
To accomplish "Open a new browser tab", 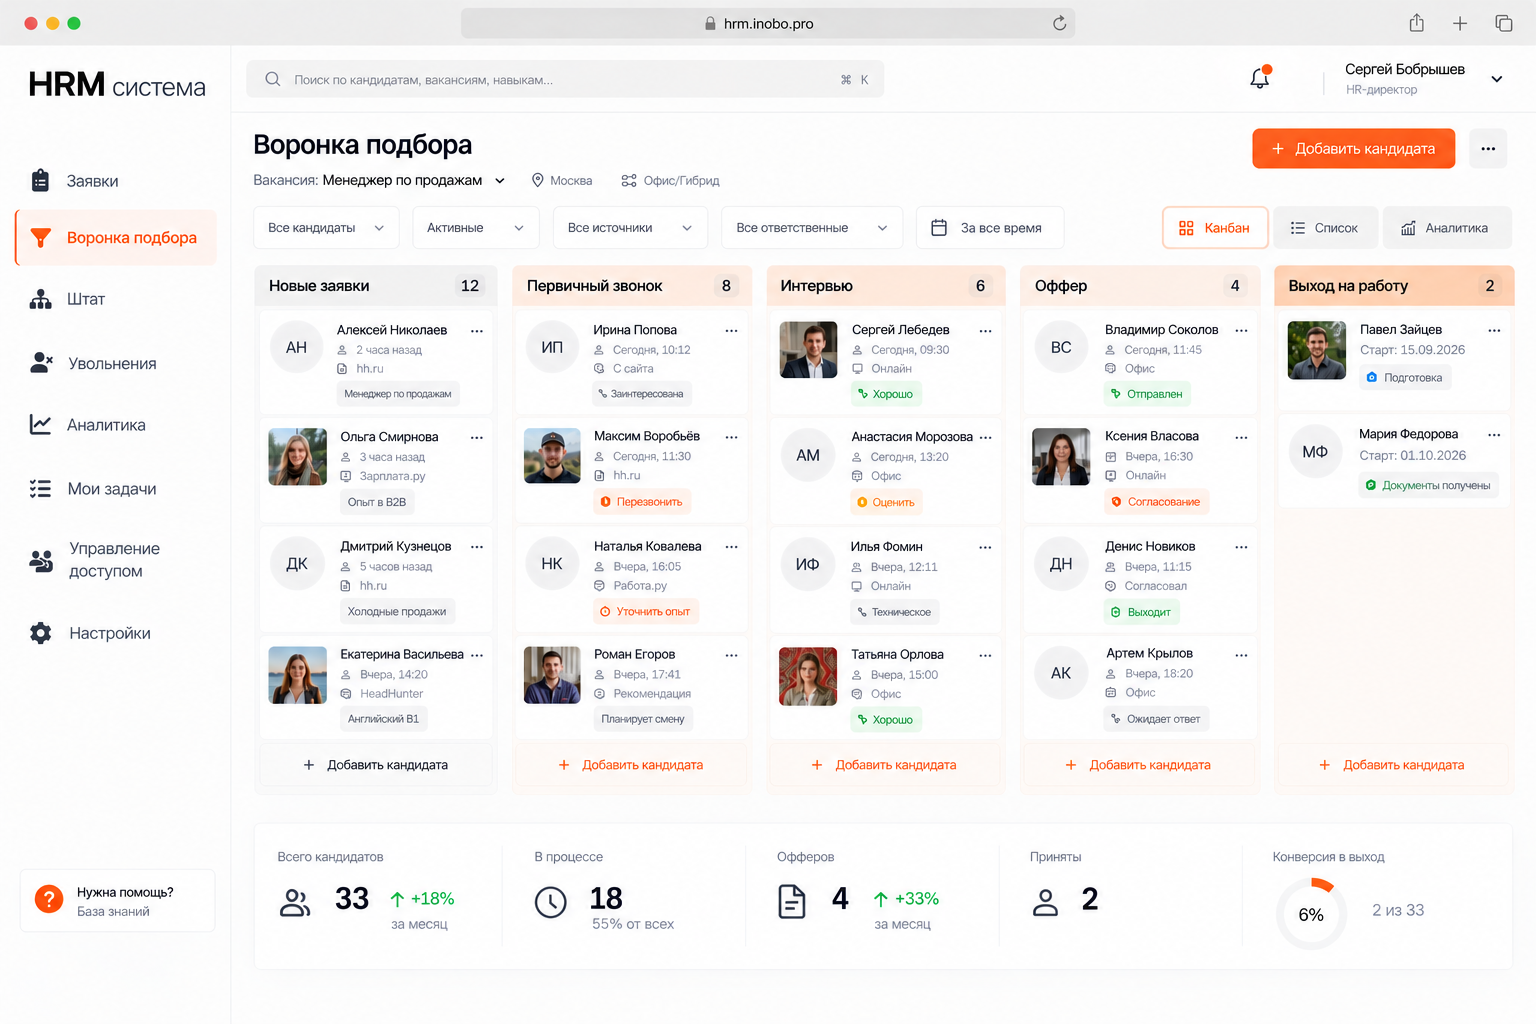I will pyautogui.click(x=1460, y=23).
